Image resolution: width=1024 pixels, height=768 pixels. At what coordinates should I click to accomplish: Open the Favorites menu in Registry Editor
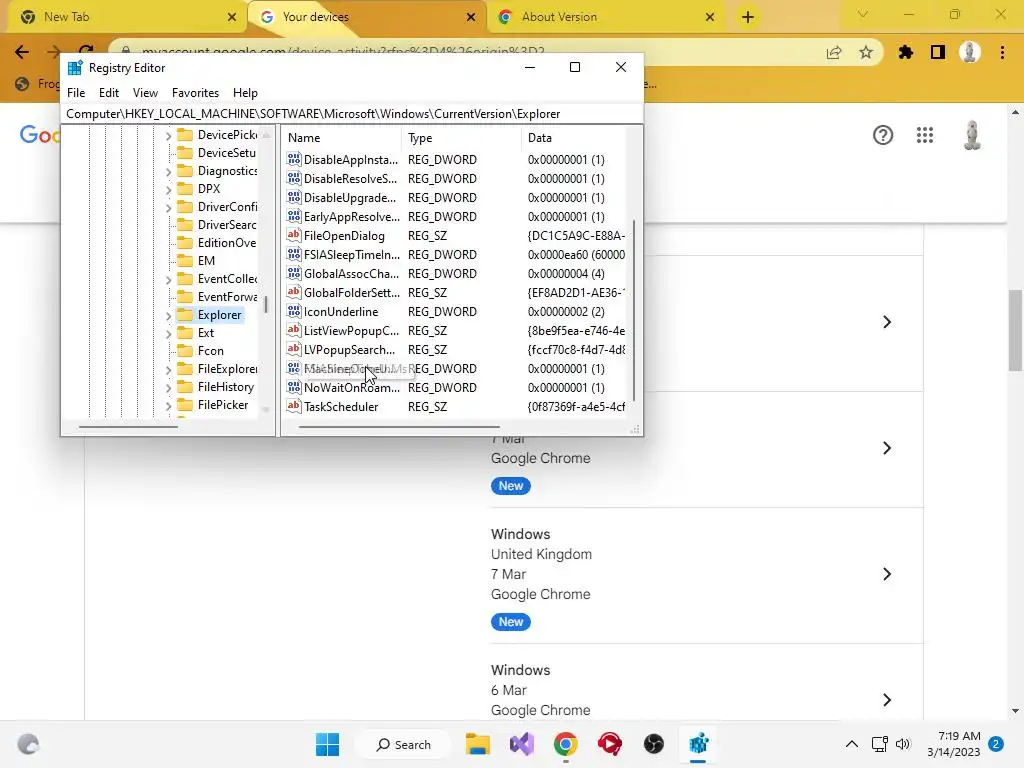195,93
